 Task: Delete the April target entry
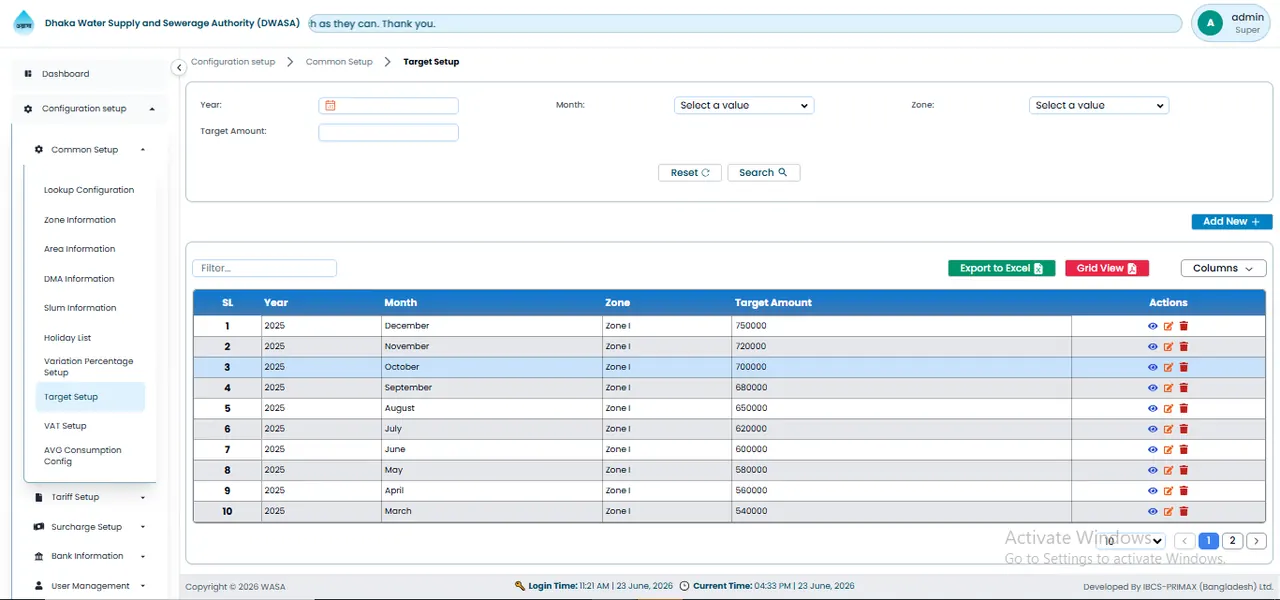(1184, 491)
